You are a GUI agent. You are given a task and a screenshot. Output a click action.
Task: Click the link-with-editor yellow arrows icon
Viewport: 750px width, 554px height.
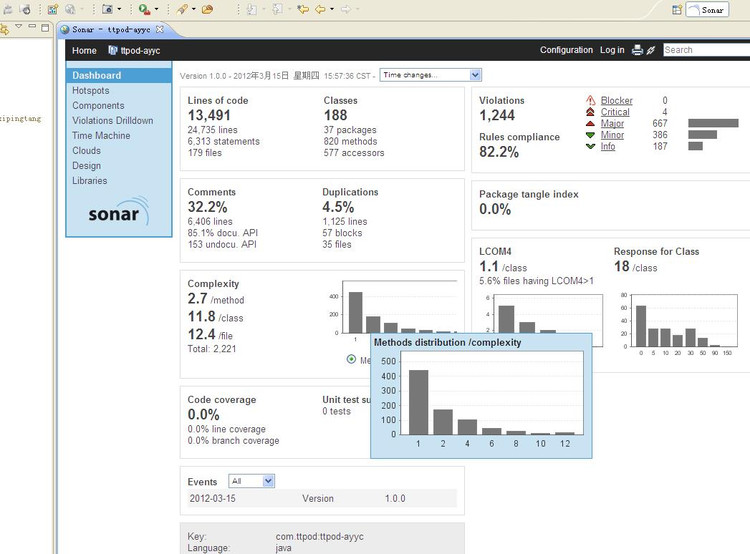pyautogui.click(x=4, y=29)
